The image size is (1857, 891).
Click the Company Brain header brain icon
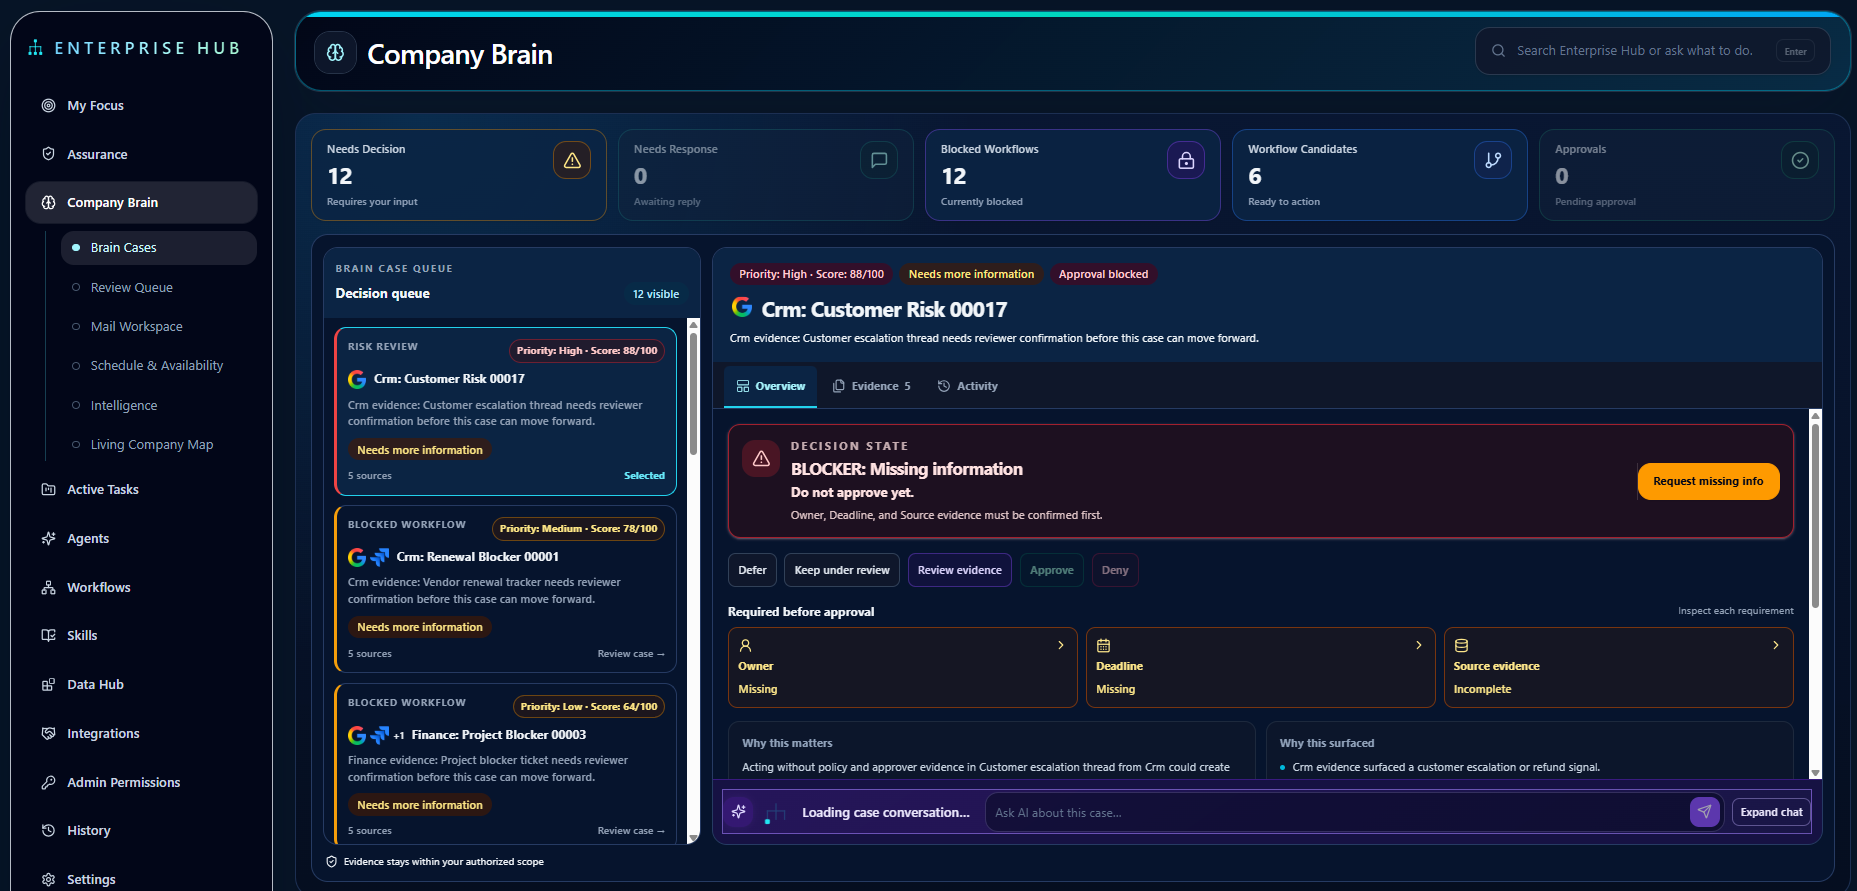(336, 53)
